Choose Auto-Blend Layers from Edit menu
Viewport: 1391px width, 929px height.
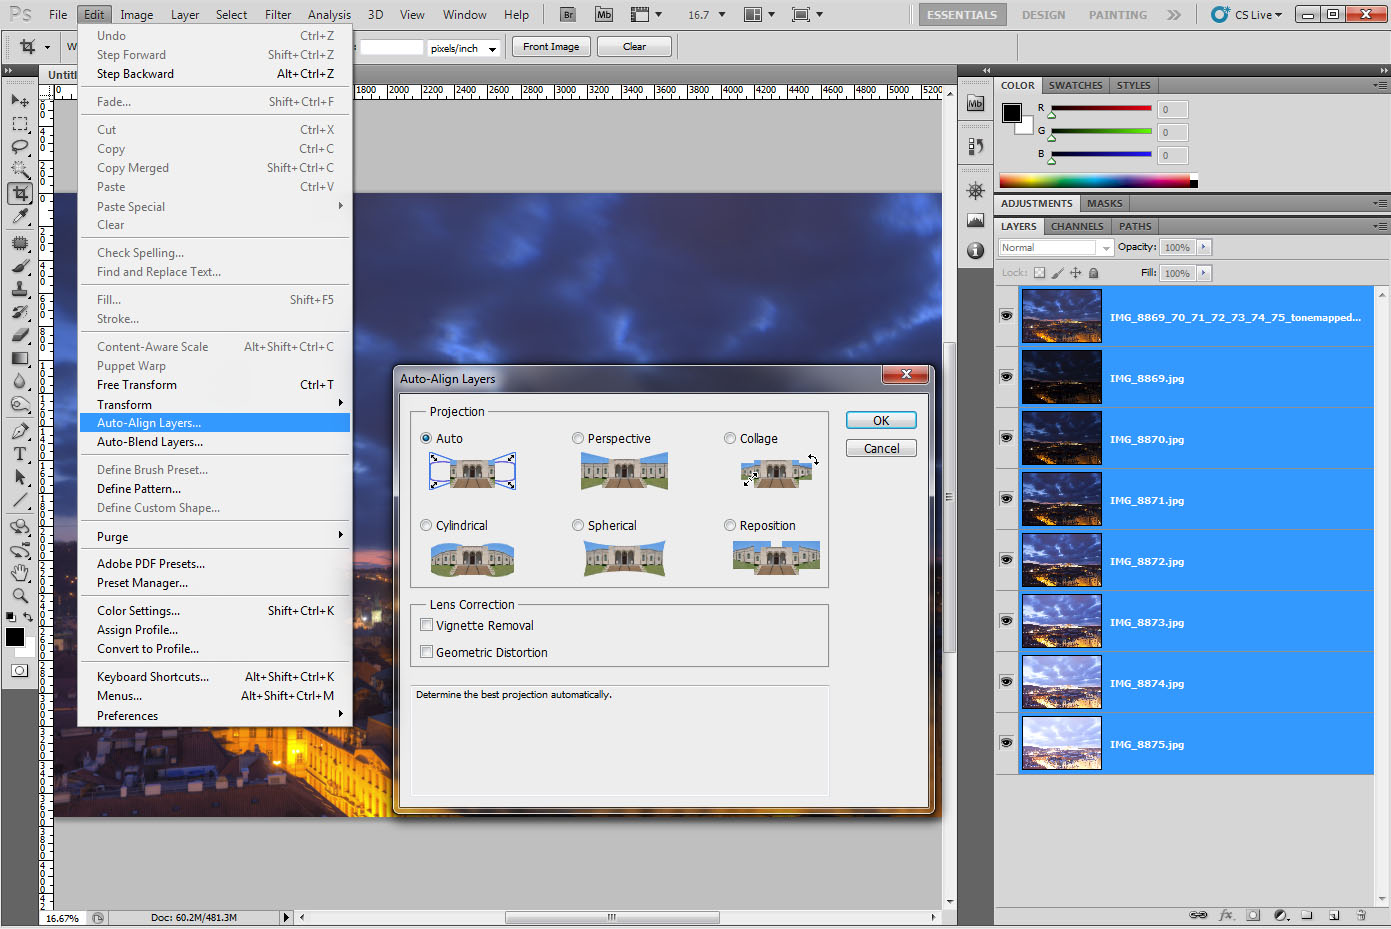click(150, 442)
